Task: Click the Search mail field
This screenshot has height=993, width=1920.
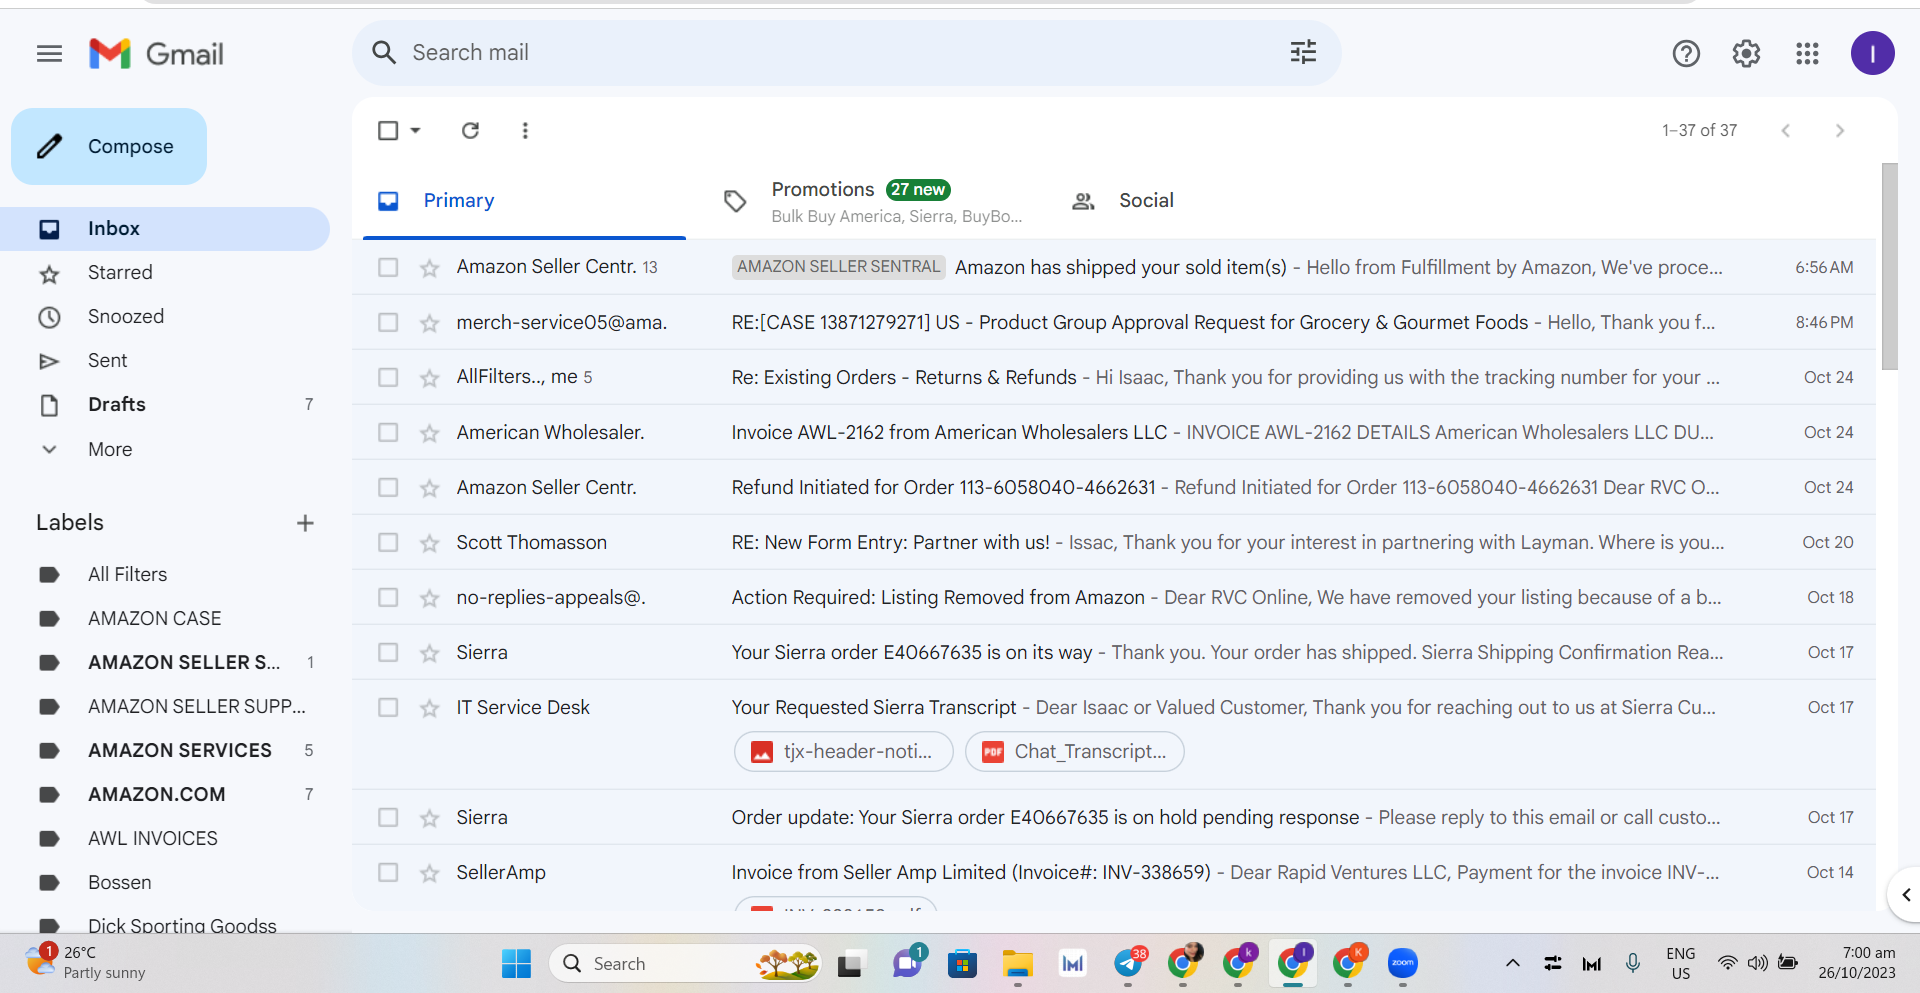Action: point(846,52)
